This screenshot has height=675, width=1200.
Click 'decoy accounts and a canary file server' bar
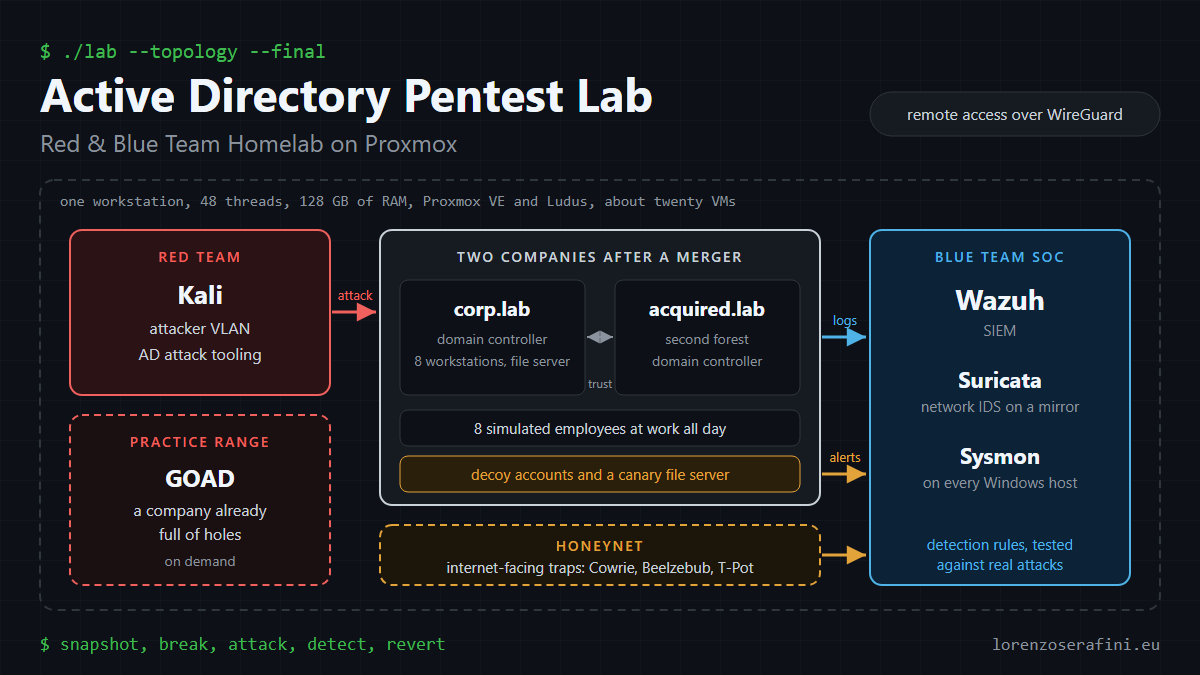tap(600, 474)
